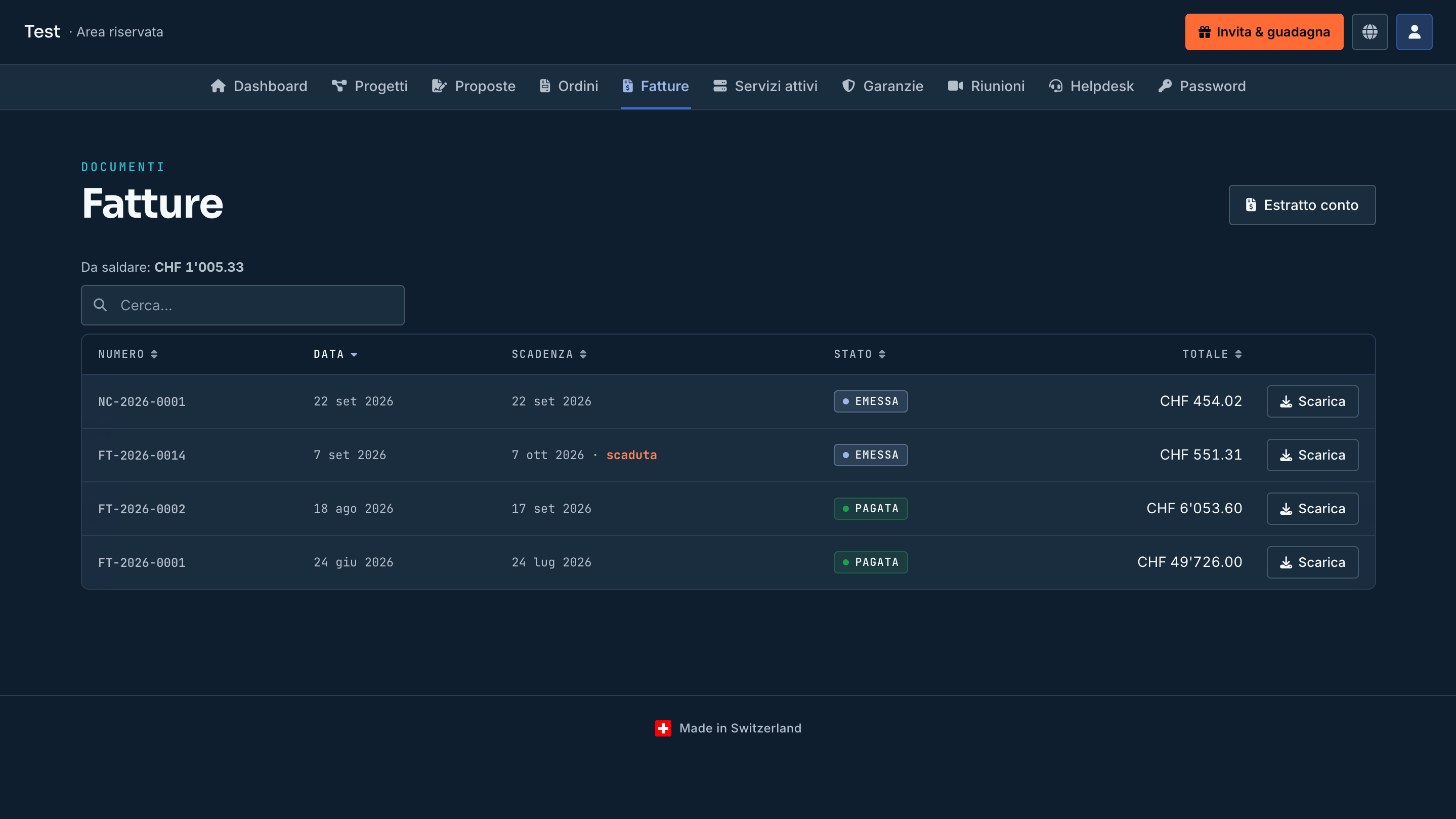This screenshot has height=819, width=1456.
Task: Click the total CHF 49'726.00
Action: point(1190,562)
